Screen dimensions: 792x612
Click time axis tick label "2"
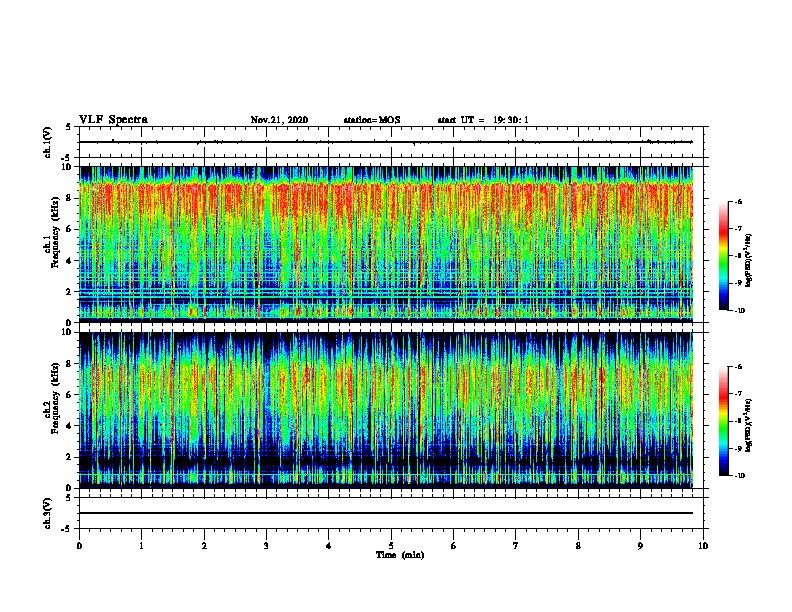204,546
